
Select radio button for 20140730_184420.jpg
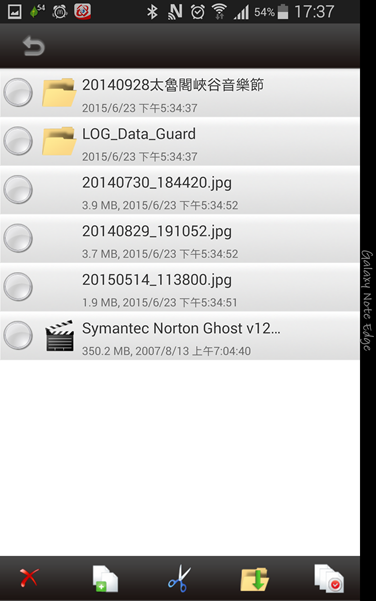pyautogui.click(x=18, y=190)
